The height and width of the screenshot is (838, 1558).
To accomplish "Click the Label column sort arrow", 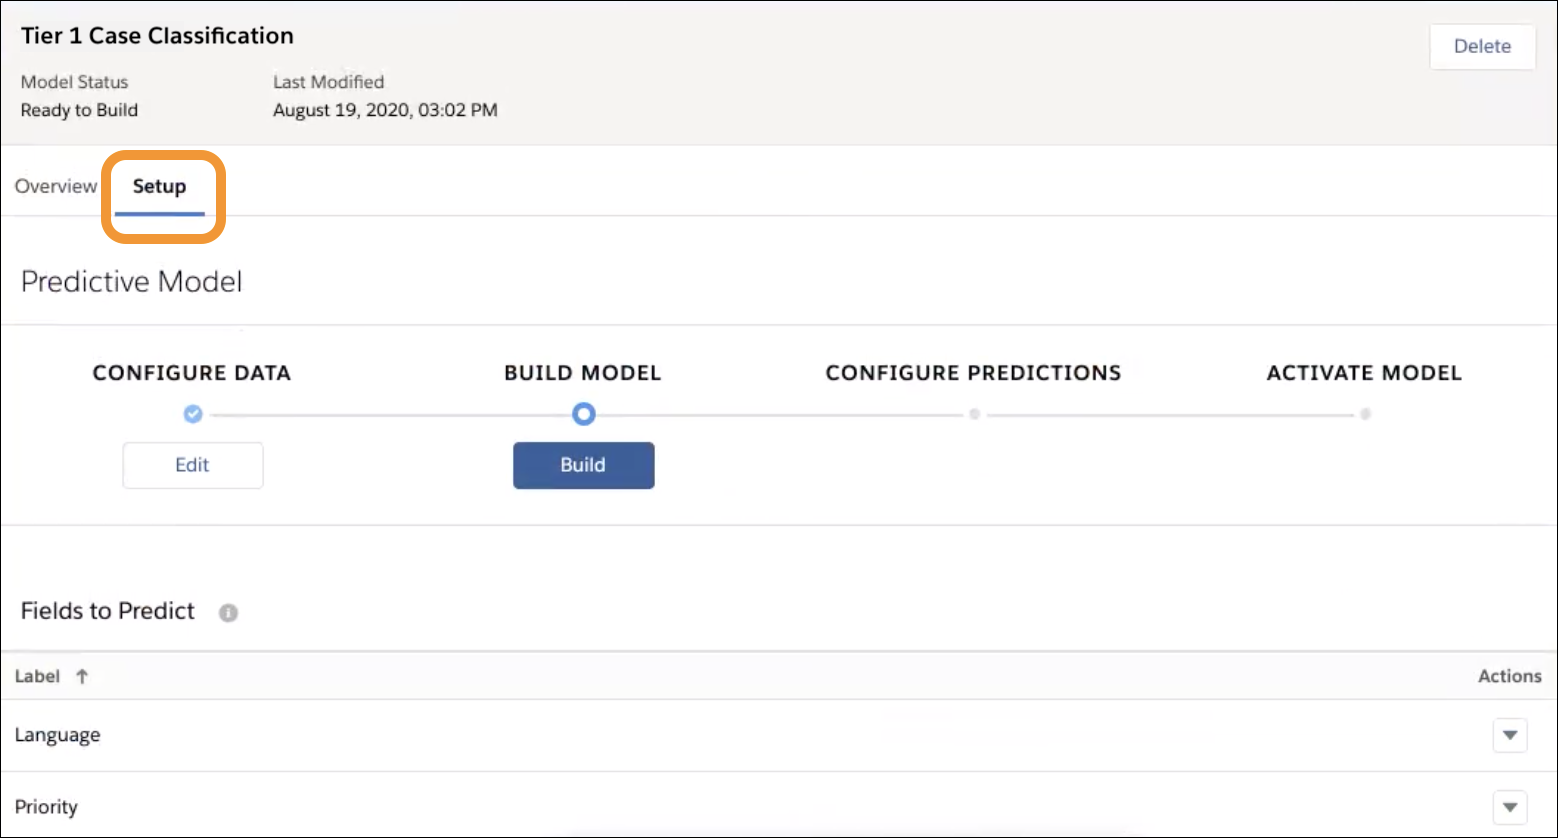I will pyautogui.click(x=83, y=675).
